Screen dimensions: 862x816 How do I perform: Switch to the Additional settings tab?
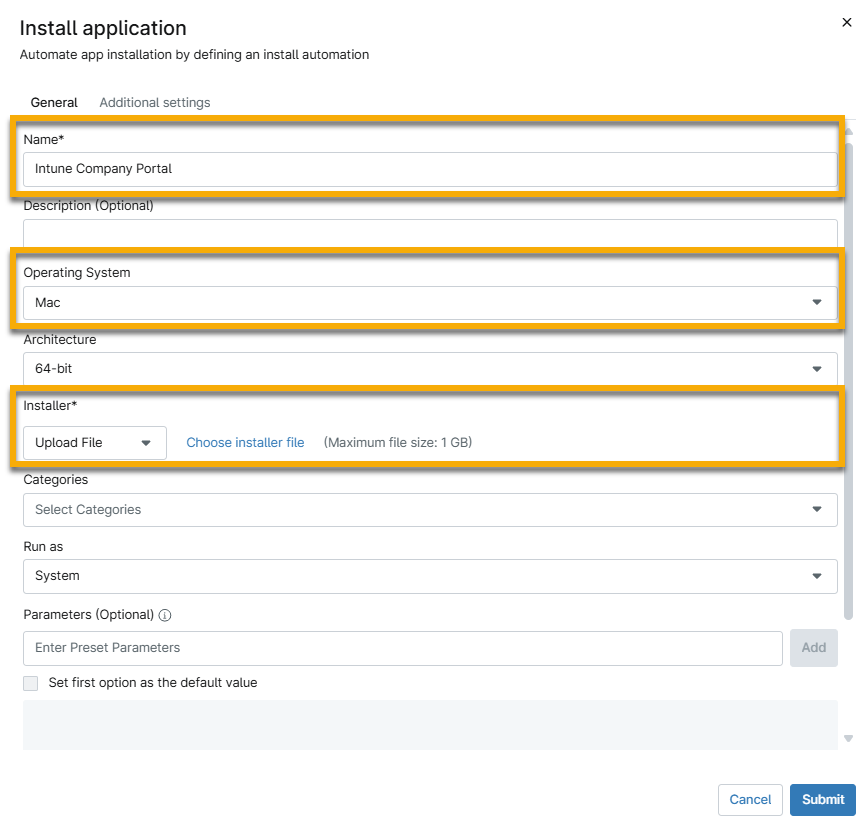coord(154,102)
